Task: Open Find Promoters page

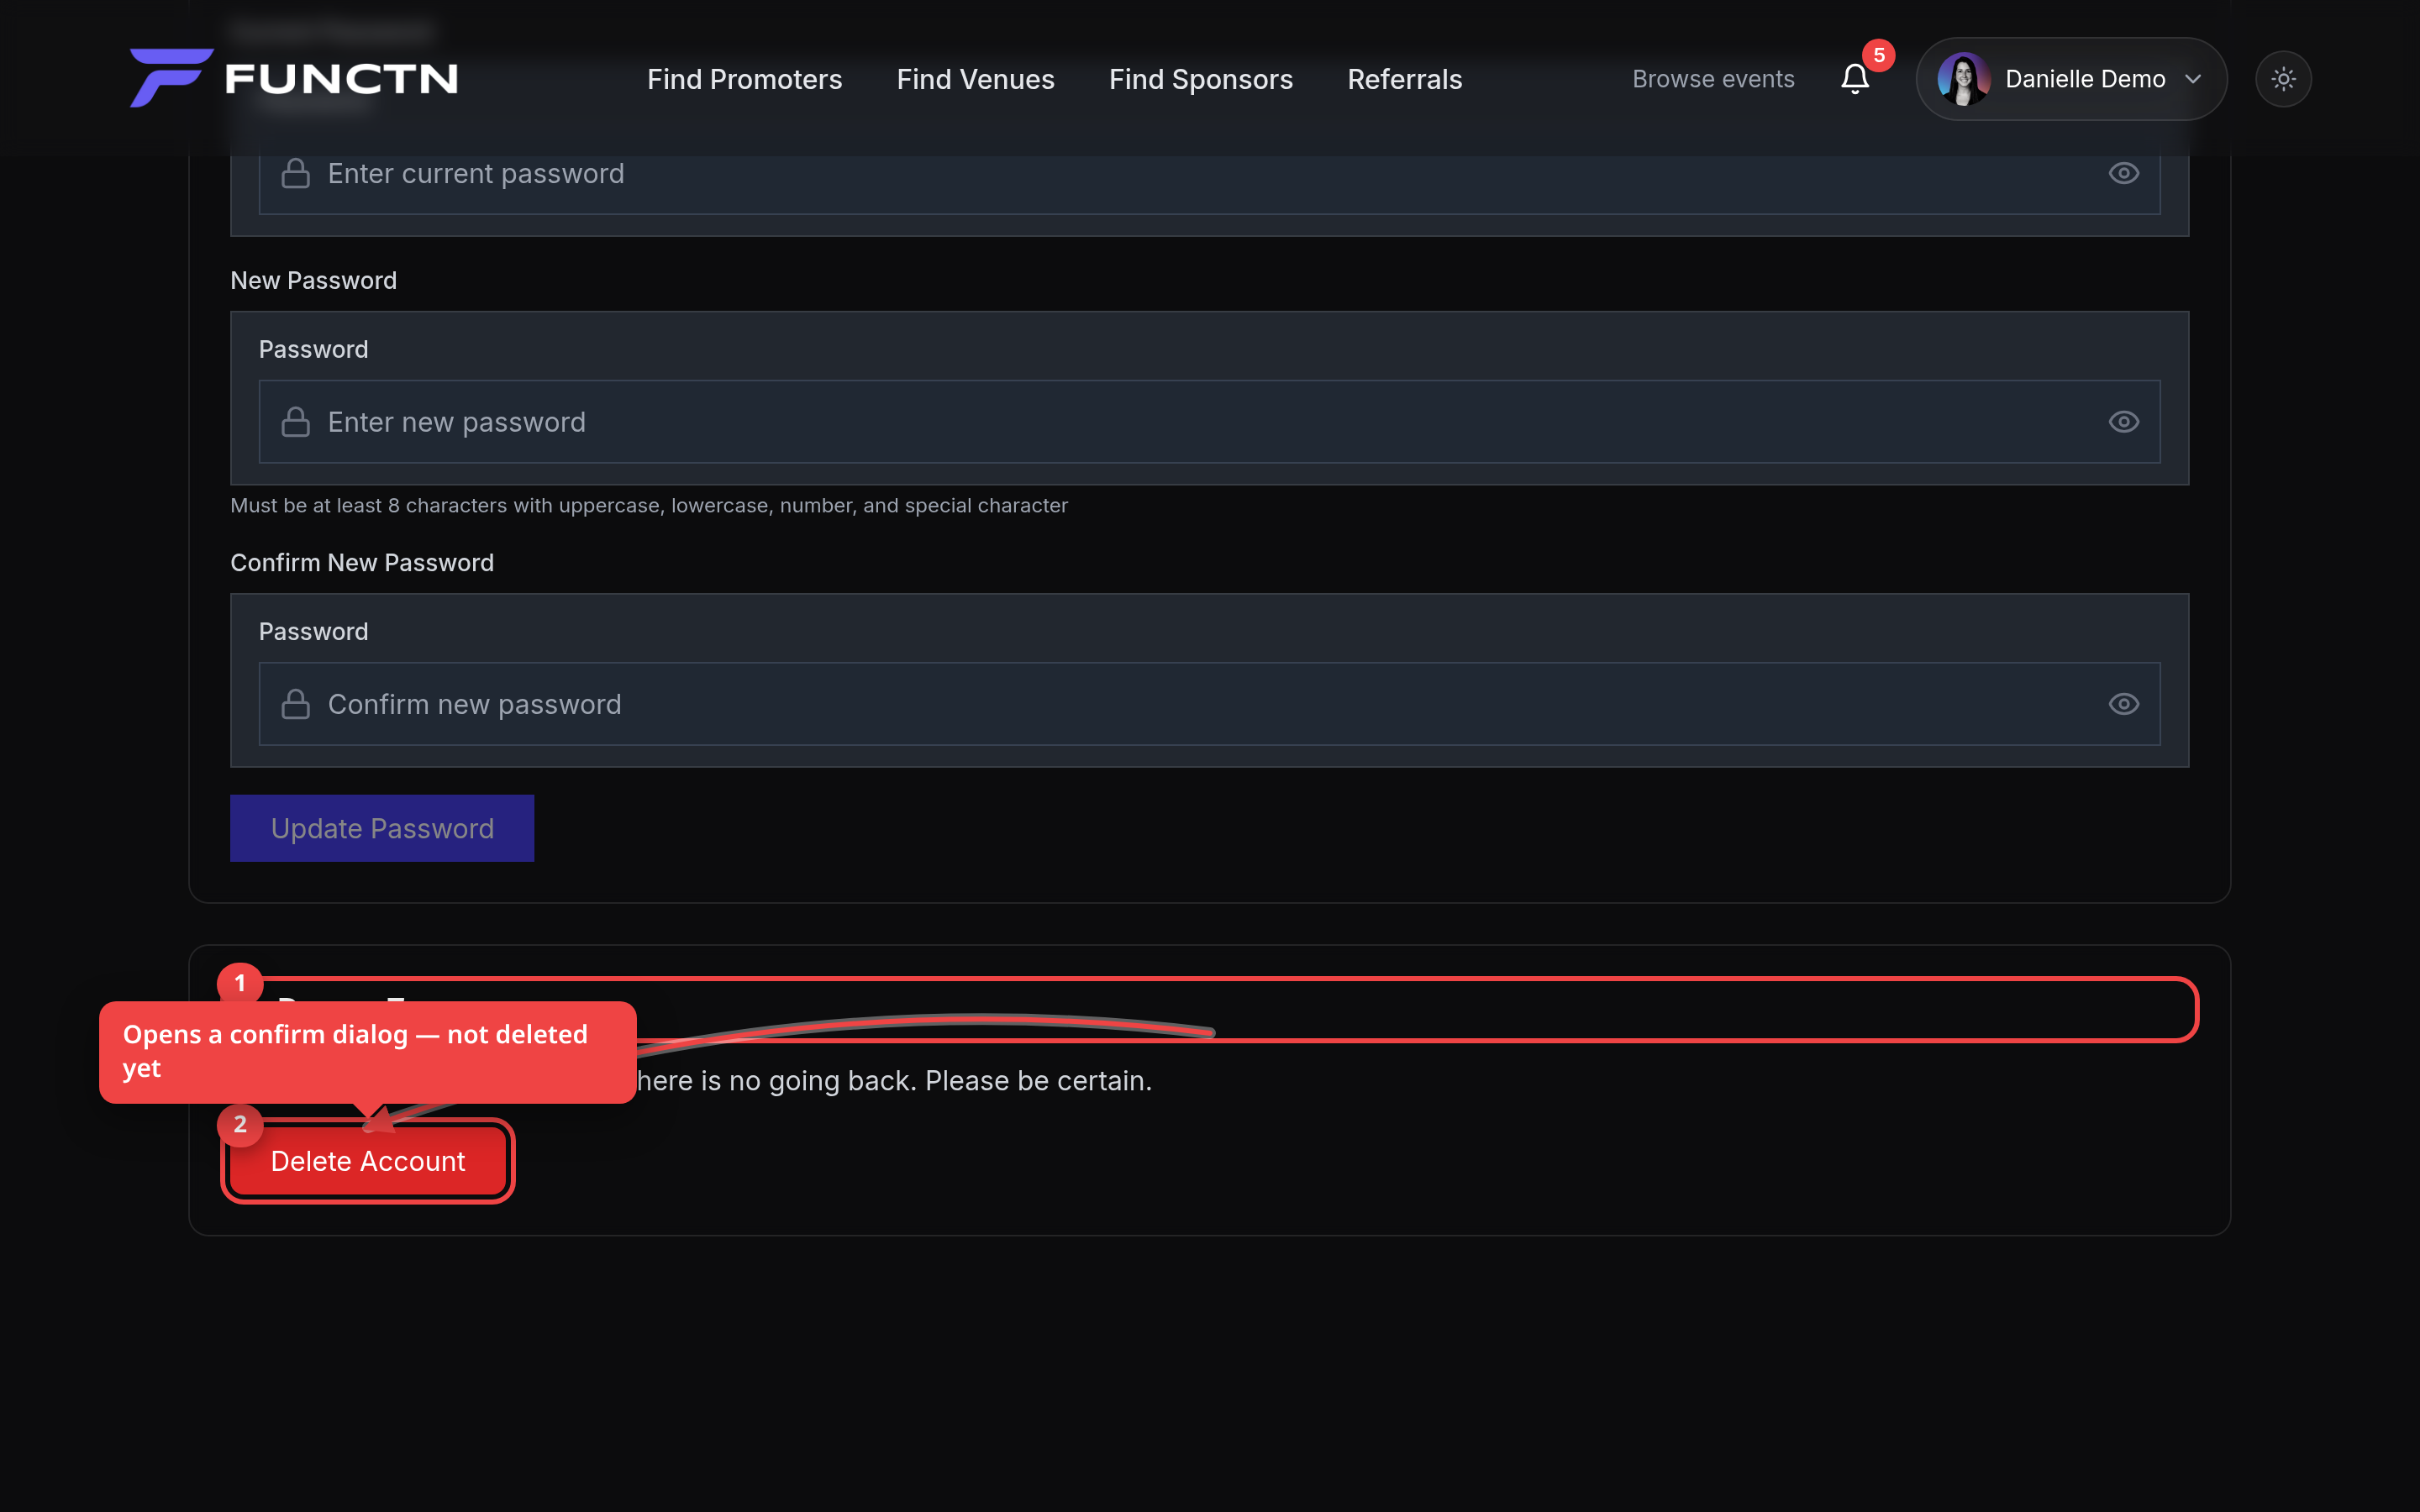Action: pyautogui.click(x=745, y=79)
